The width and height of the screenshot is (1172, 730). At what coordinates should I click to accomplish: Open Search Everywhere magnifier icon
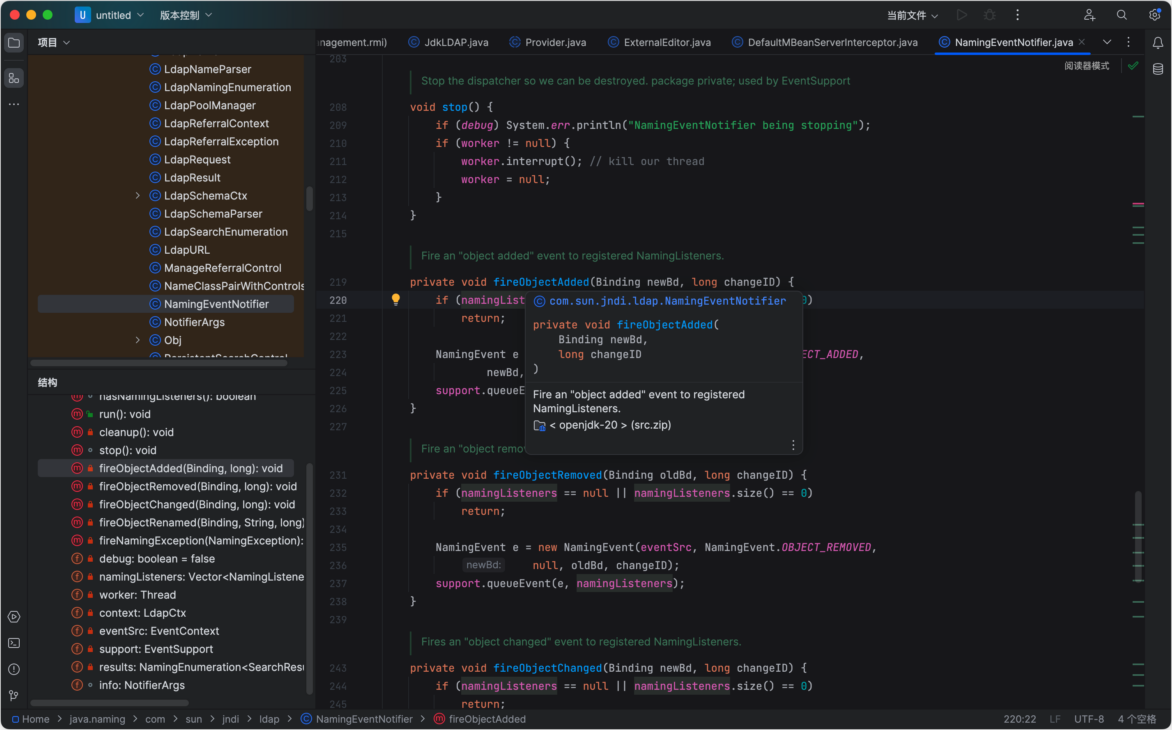click(x=1122, y=15)
